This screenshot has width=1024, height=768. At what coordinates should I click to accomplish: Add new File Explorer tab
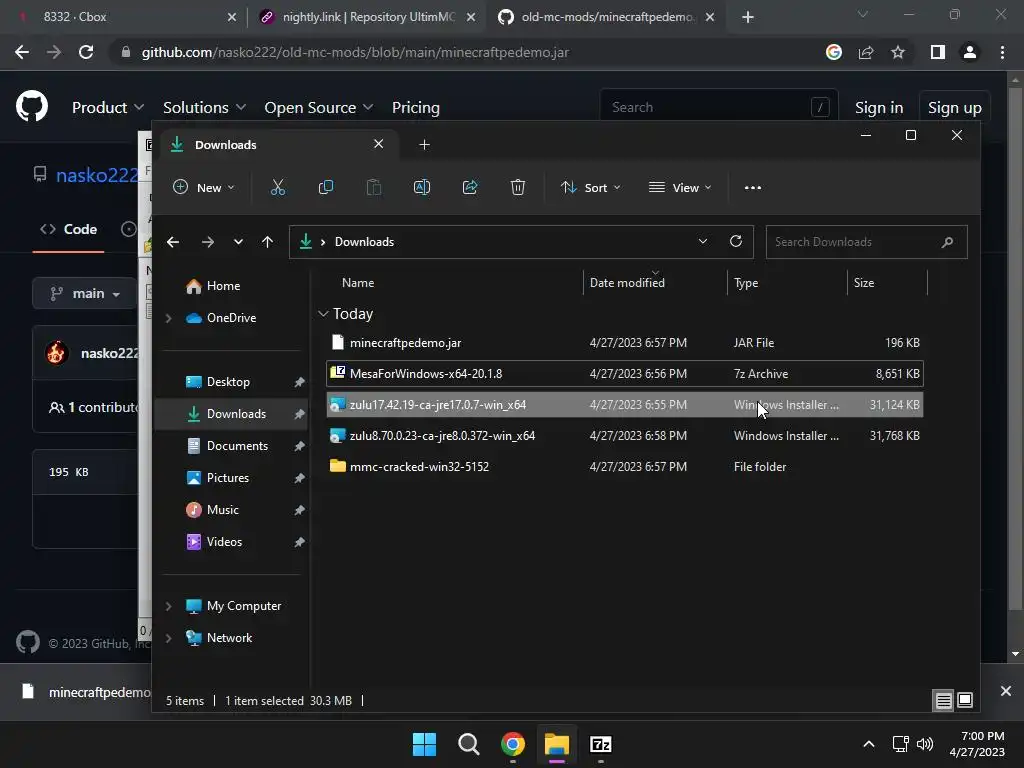[x=424, y=144]
